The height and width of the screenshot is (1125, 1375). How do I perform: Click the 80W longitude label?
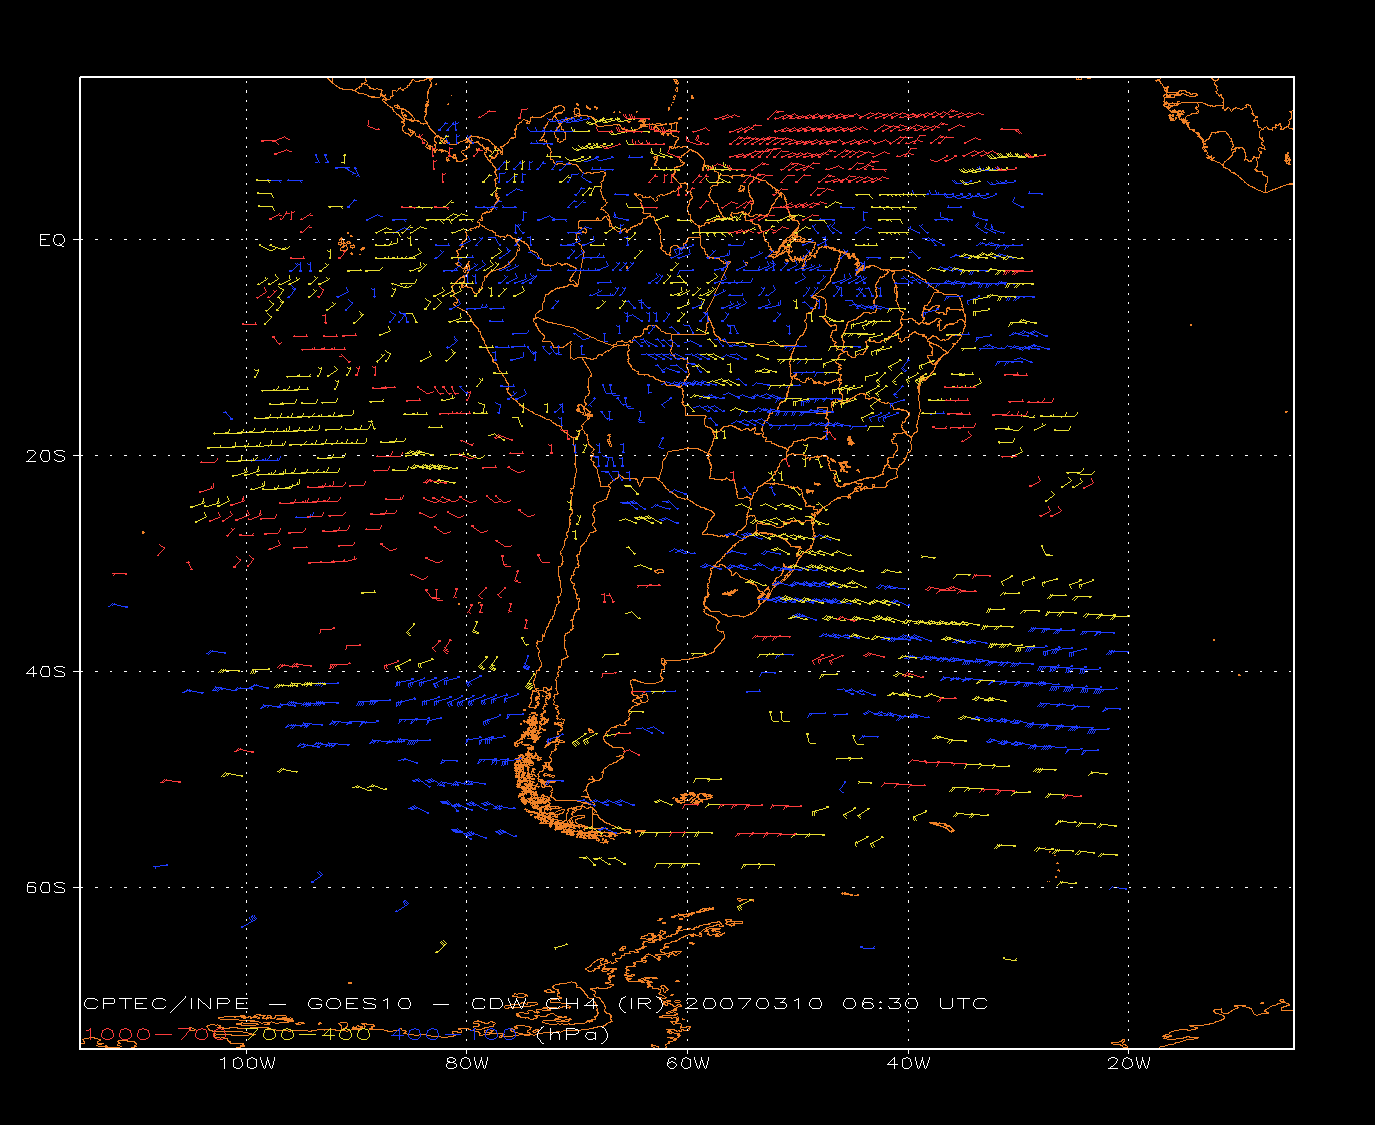pyautogui.click(x=468, y=1063)
